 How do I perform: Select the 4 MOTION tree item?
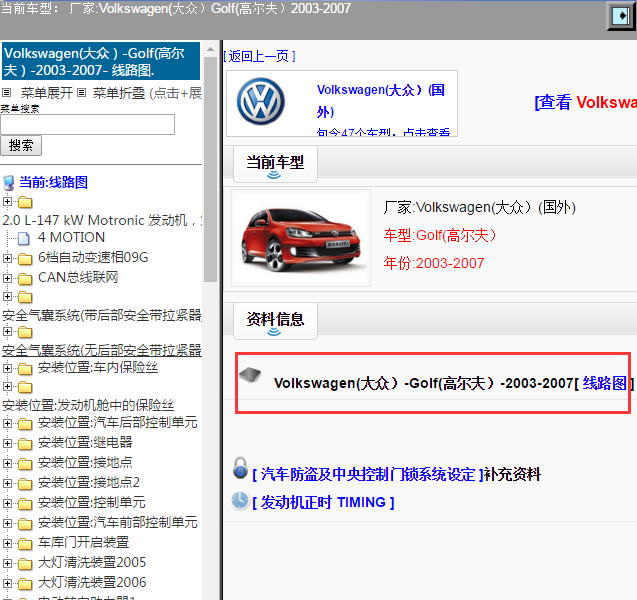tap(72, 237)
